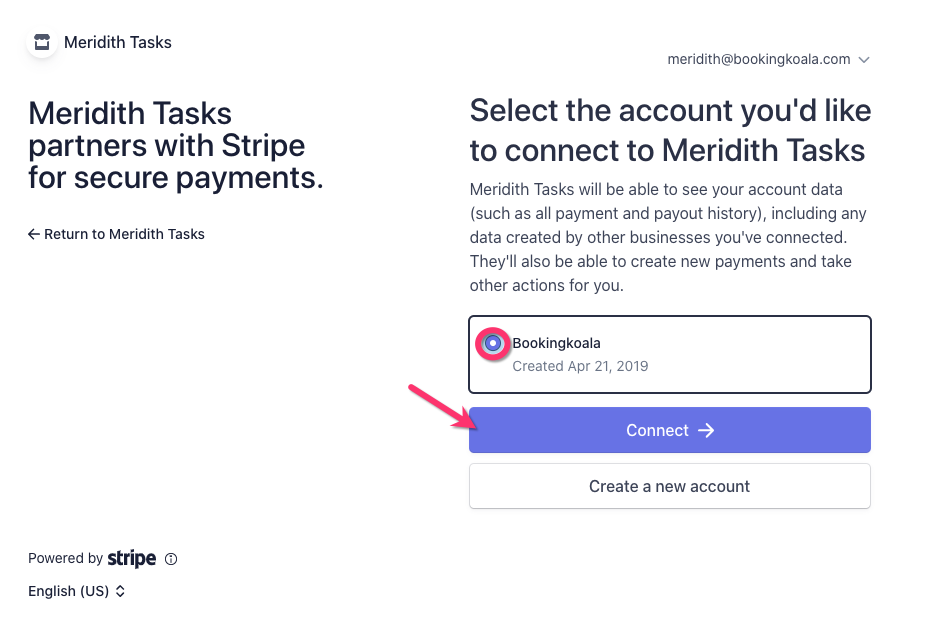Click the Select the account heading
The height and width of the screenshot is (634, 926).
(x=669, y=130)
